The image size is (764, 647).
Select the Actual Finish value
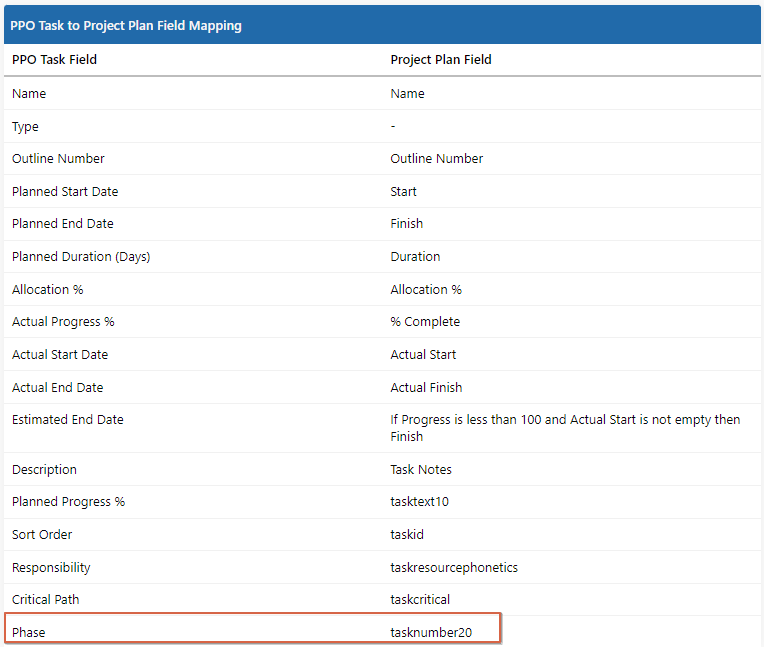pos(426,387)
